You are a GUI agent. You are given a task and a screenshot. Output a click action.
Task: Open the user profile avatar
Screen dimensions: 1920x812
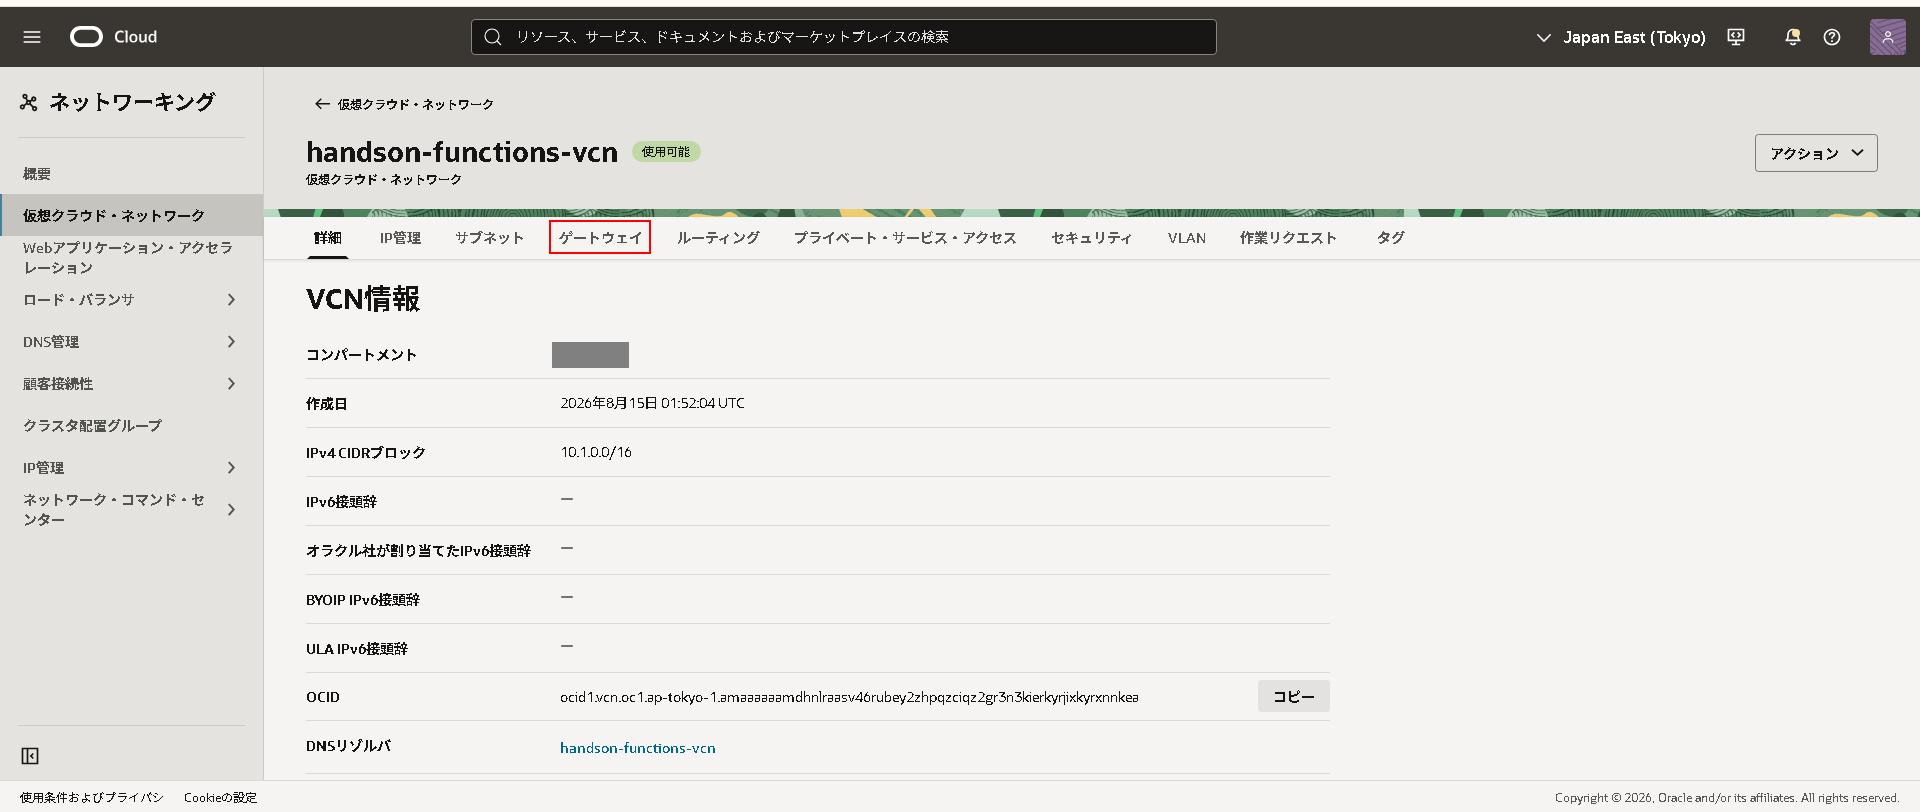click(x=1887, y=37)
